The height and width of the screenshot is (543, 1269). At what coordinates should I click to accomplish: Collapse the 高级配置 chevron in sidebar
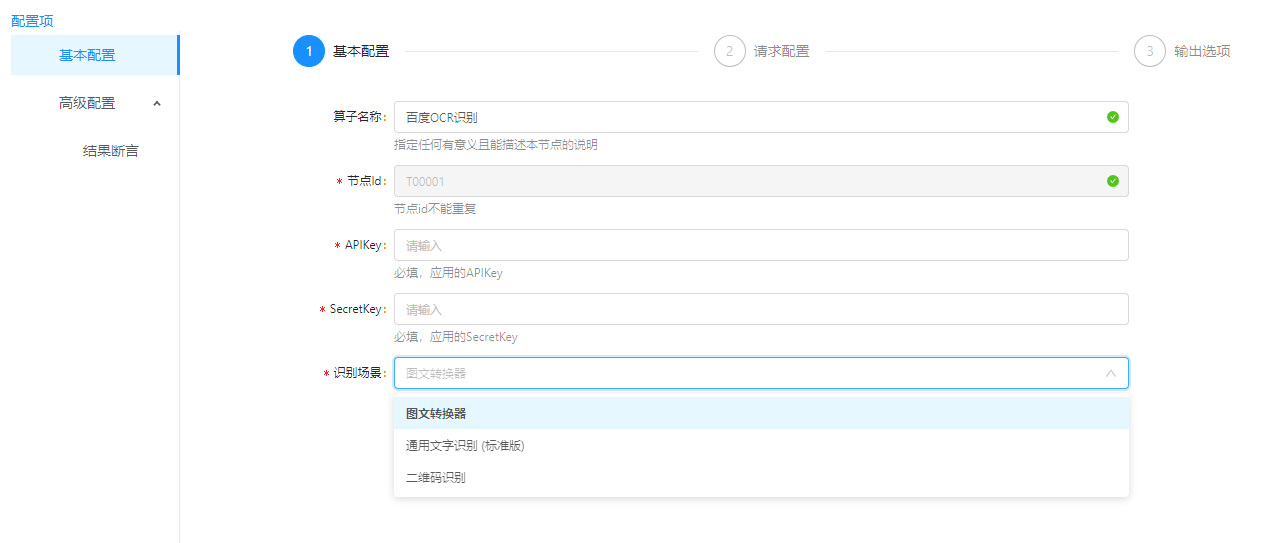(x=157, y=103)
